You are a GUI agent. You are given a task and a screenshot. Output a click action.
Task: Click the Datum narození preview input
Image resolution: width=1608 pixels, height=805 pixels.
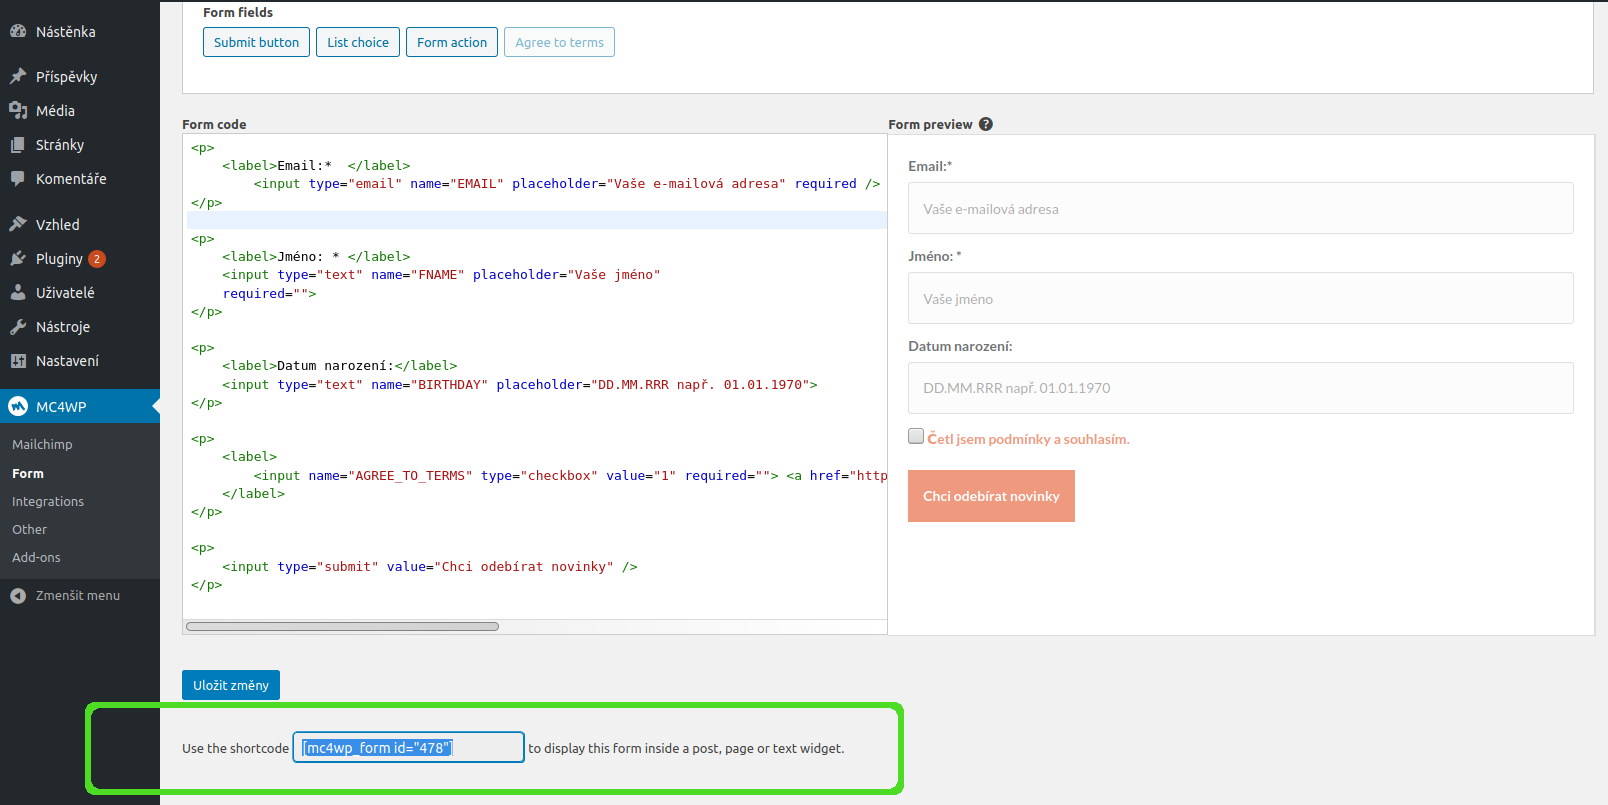tap(1240, 388)
